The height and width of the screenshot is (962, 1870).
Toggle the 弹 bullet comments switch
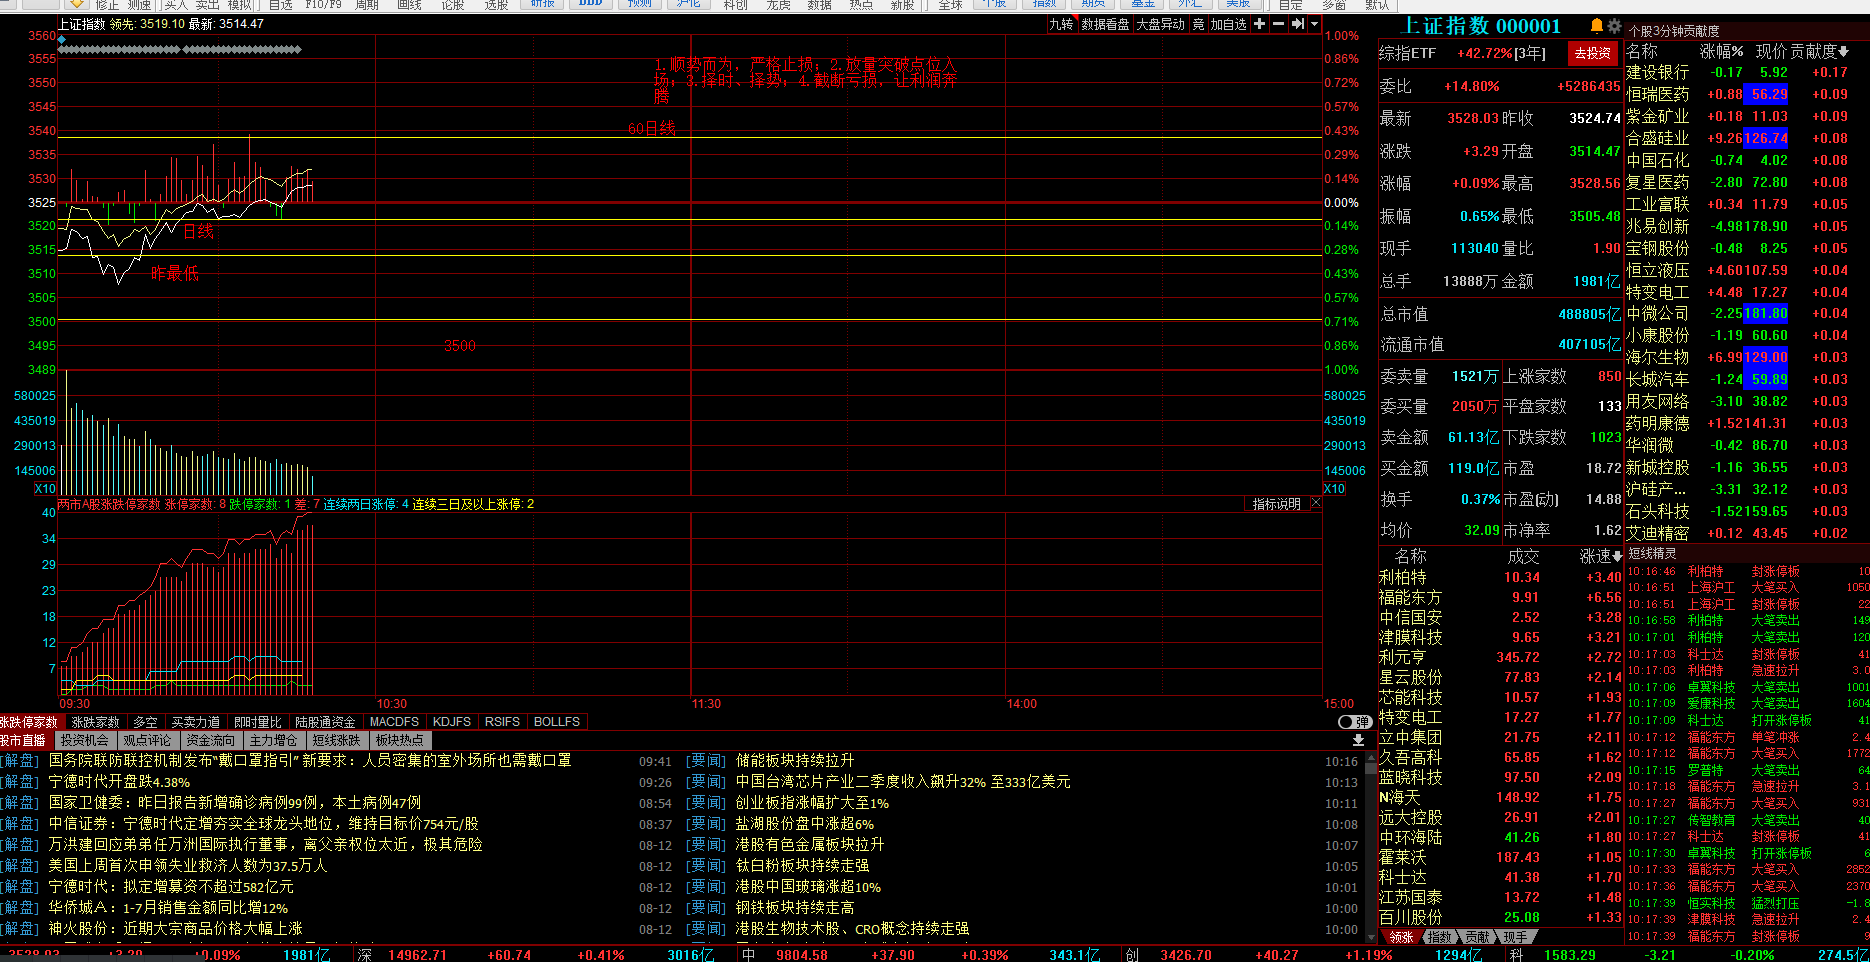tap(1355, 722)
